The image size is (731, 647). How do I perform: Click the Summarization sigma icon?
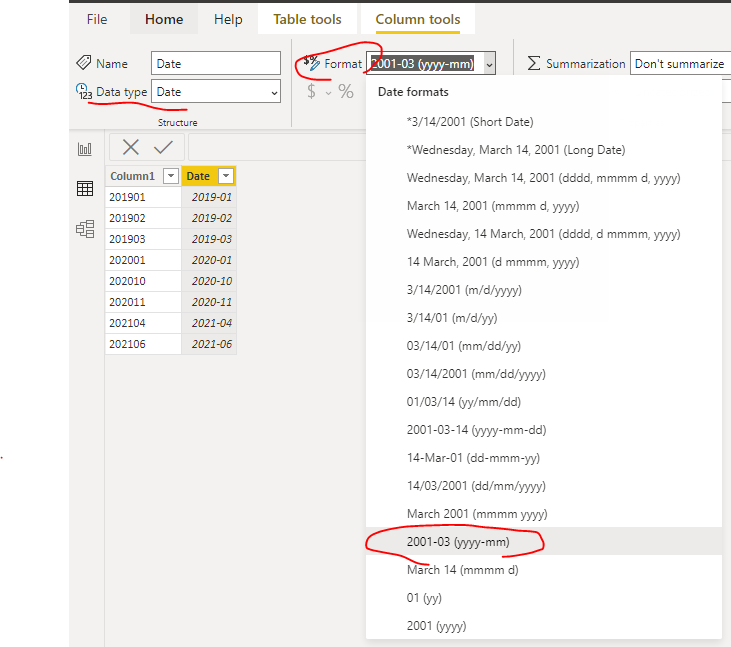click(x=534, y=63)
